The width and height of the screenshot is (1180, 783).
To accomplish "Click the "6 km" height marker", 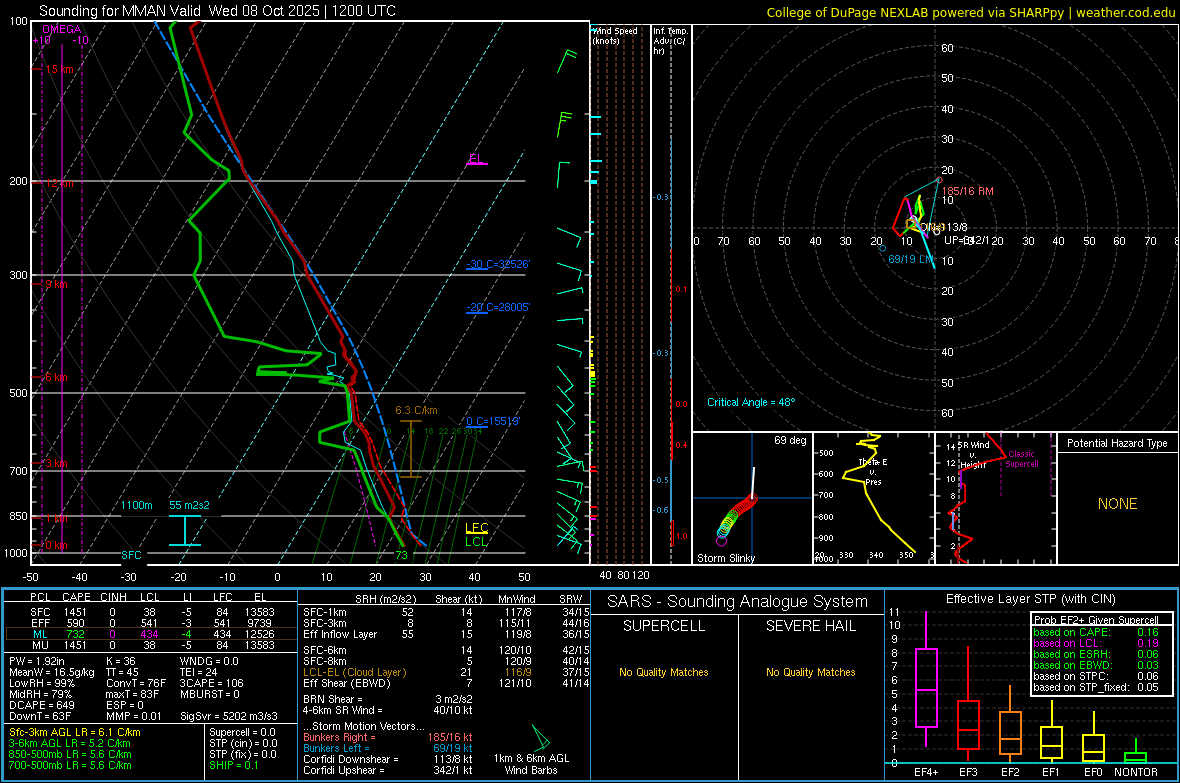I will [56, 377].
